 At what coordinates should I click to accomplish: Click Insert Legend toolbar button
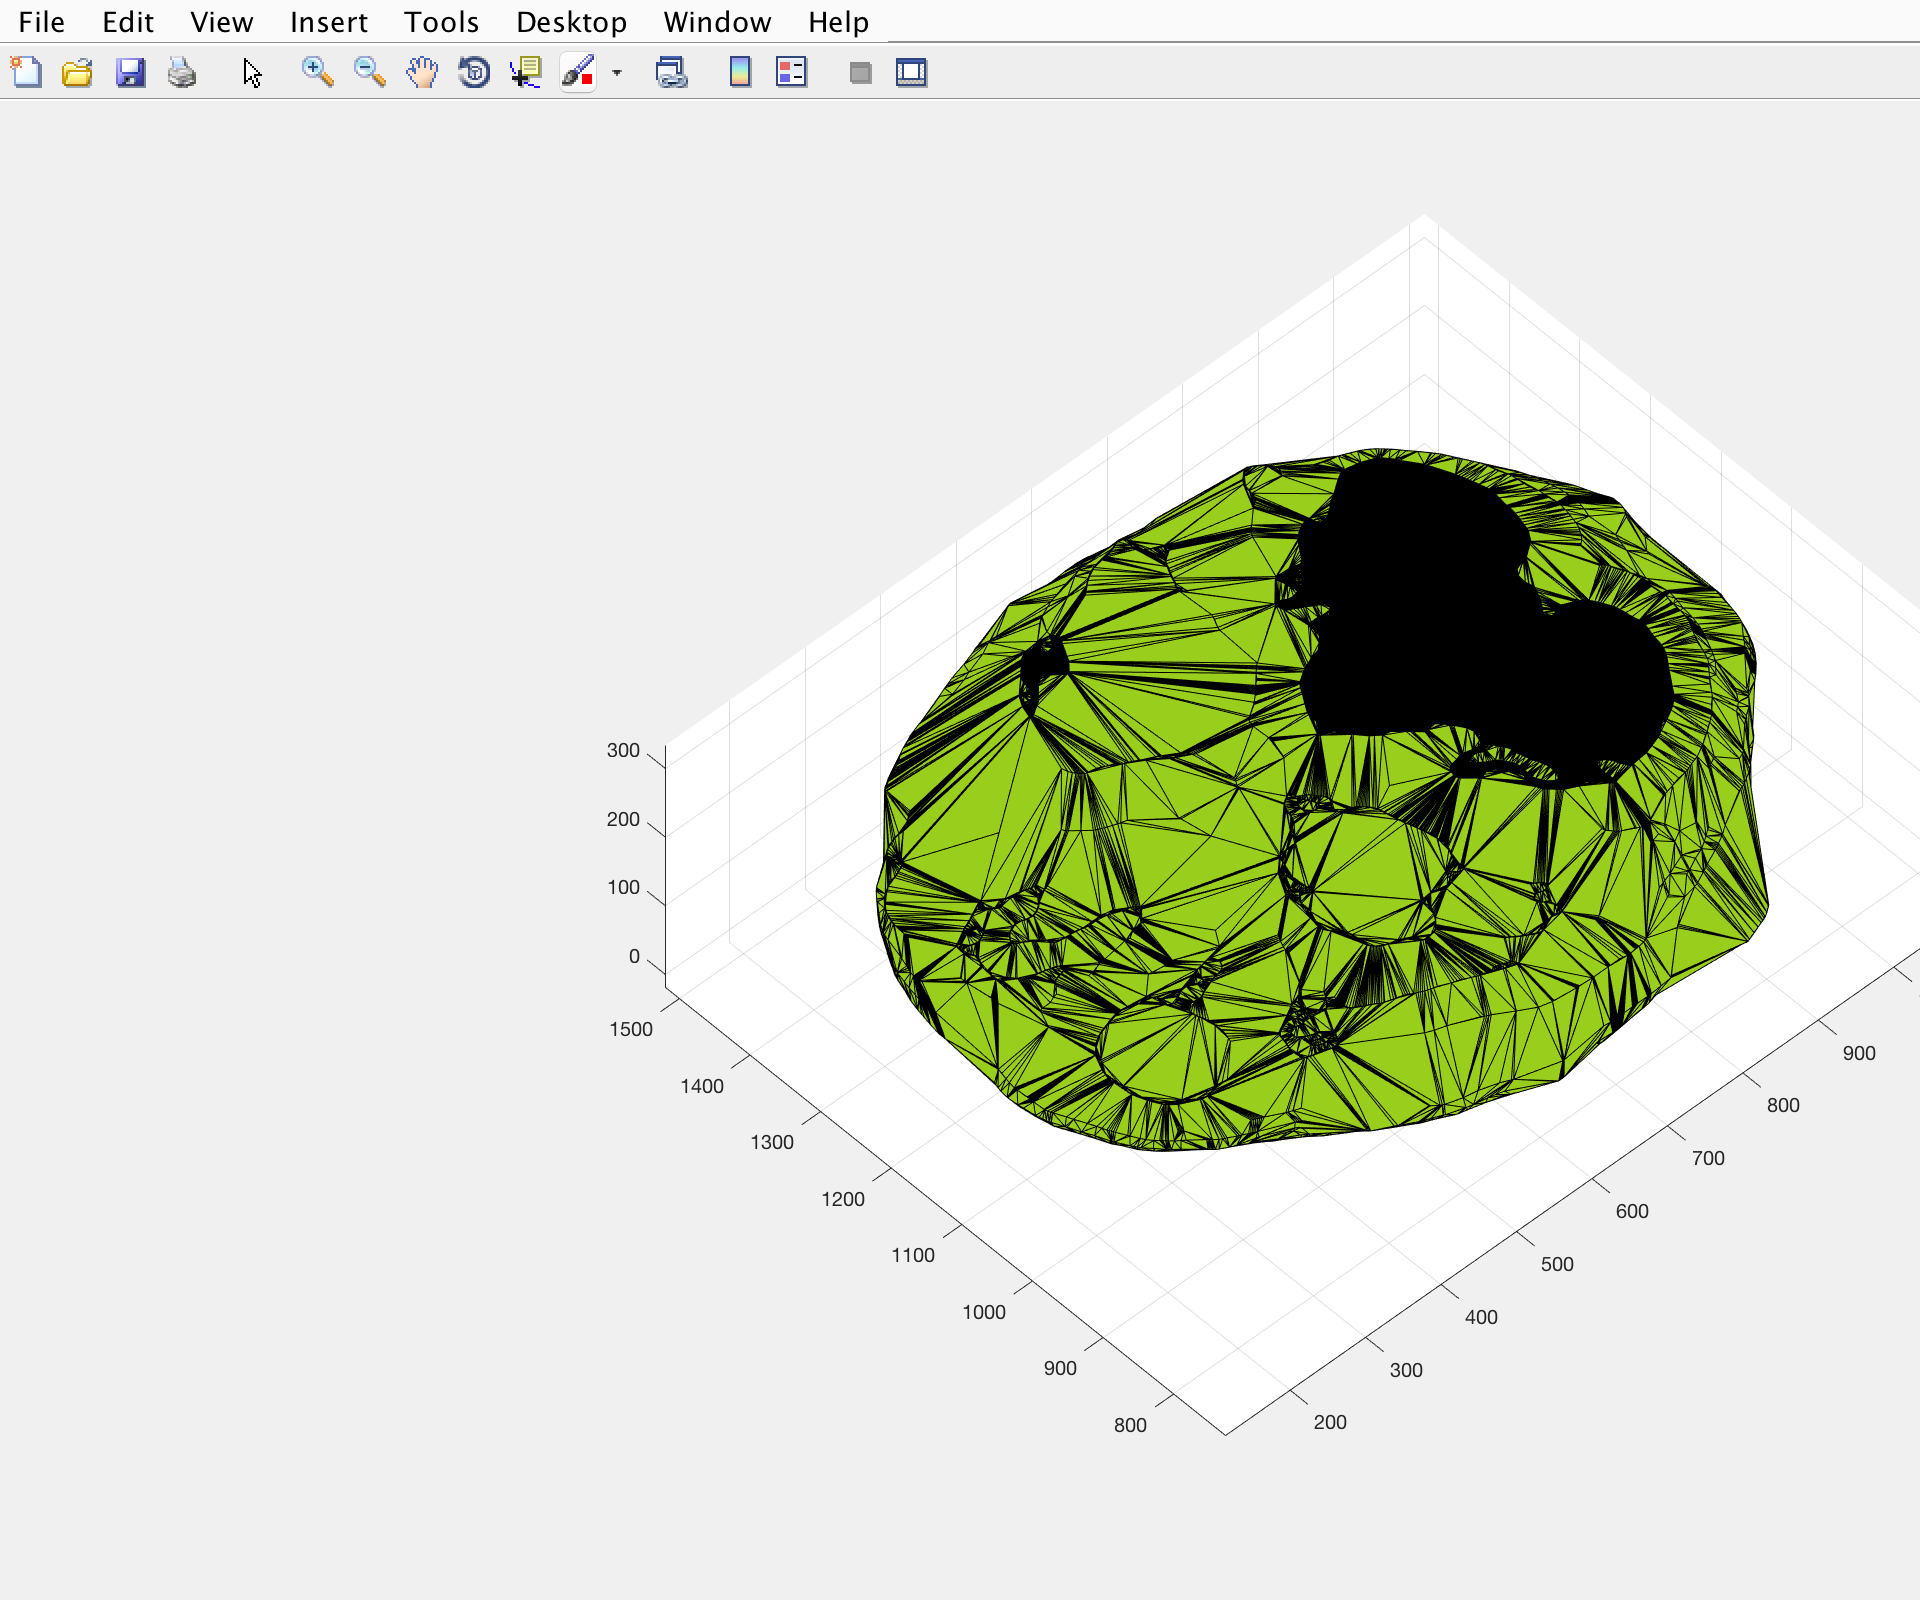[791, 72]
